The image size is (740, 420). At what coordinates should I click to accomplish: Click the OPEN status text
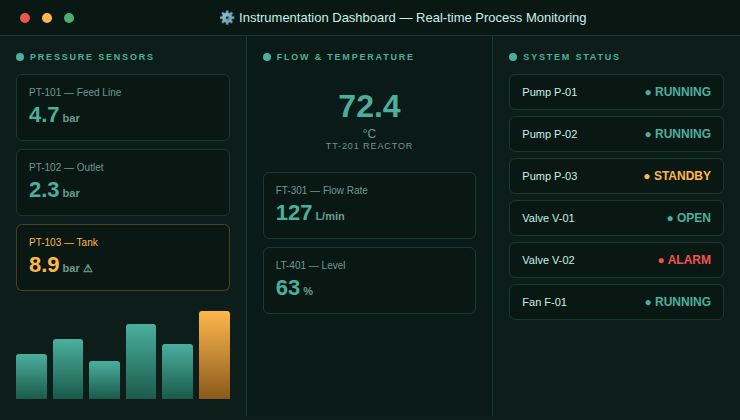pos(694,218)
